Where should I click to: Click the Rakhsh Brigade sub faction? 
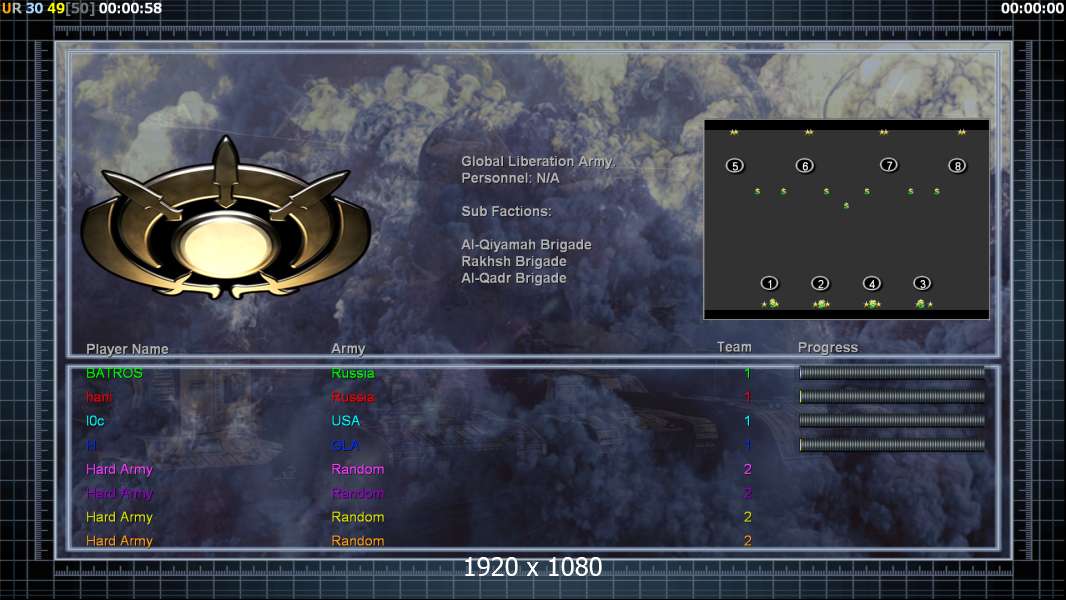pyautogui.click(x=514, y=262)
